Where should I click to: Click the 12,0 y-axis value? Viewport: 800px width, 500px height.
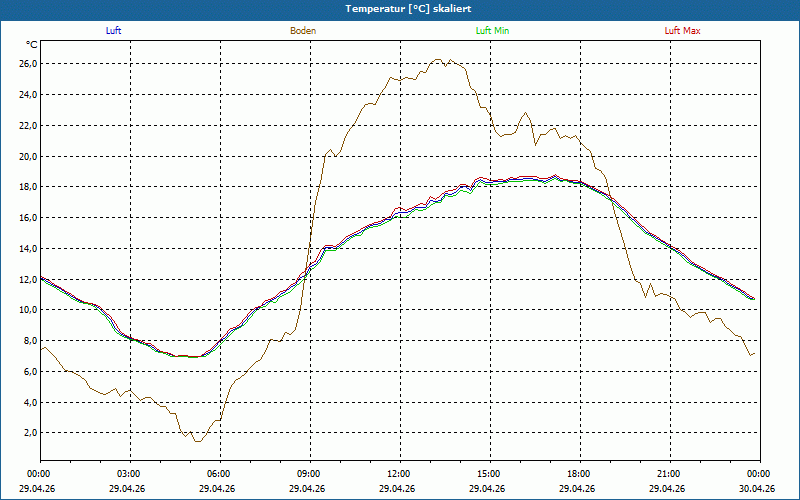pos(28,279)
